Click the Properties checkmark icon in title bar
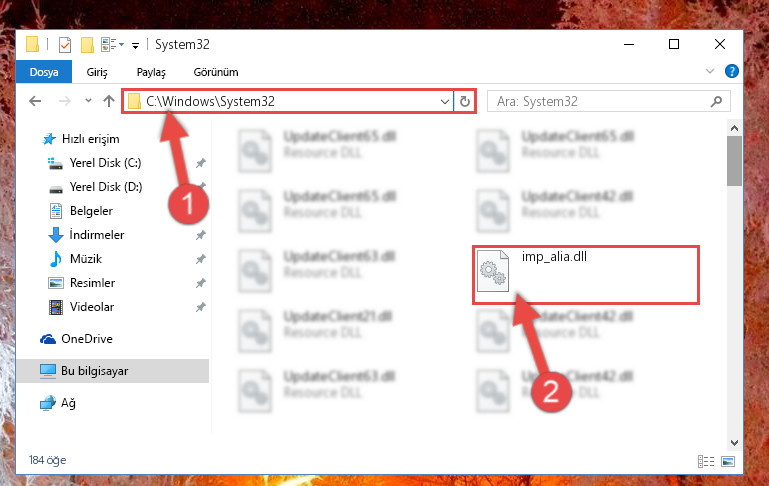Image resolution: width=769 pixels, height=486 pixels. 65,45
